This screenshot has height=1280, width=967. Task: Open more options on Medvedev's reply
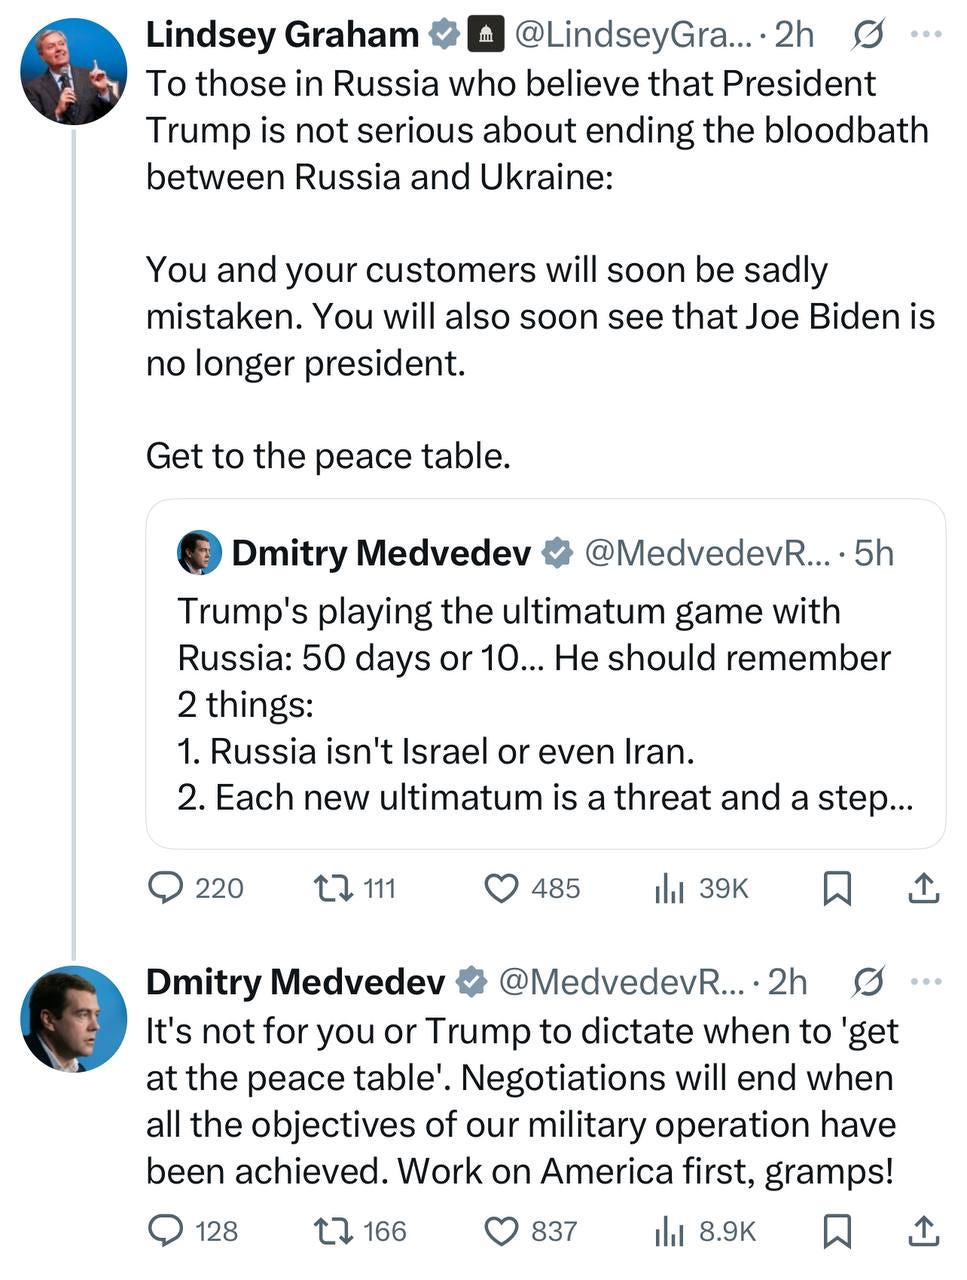926,982
